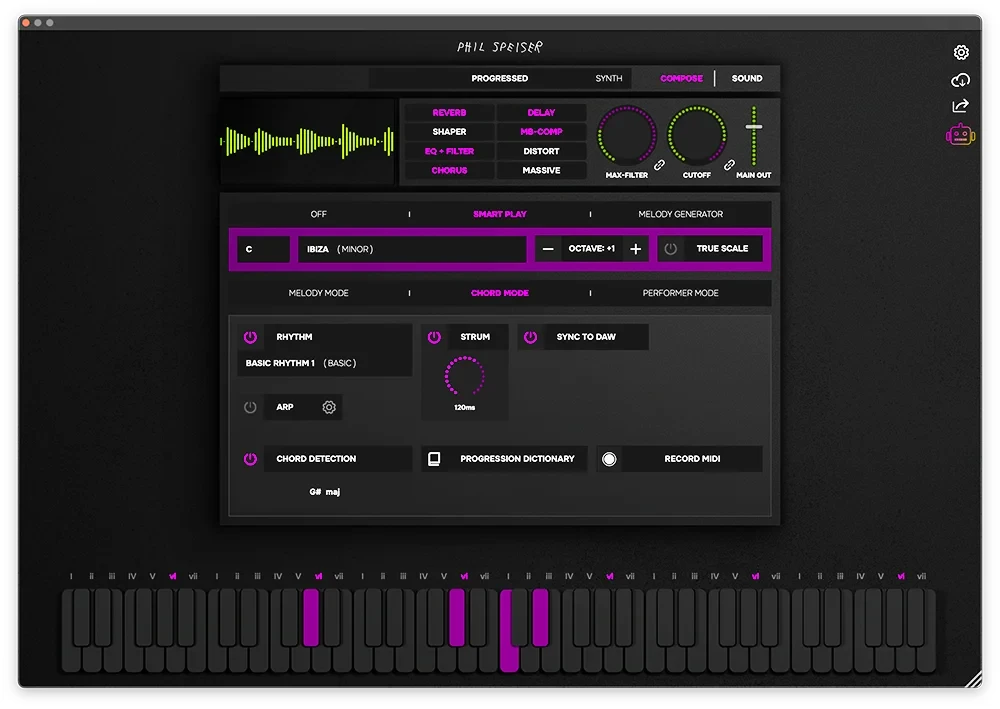This screenshot has height=709, width=1000.
Task: Switch to Chord Mode
Action: [x=499, y=293]
